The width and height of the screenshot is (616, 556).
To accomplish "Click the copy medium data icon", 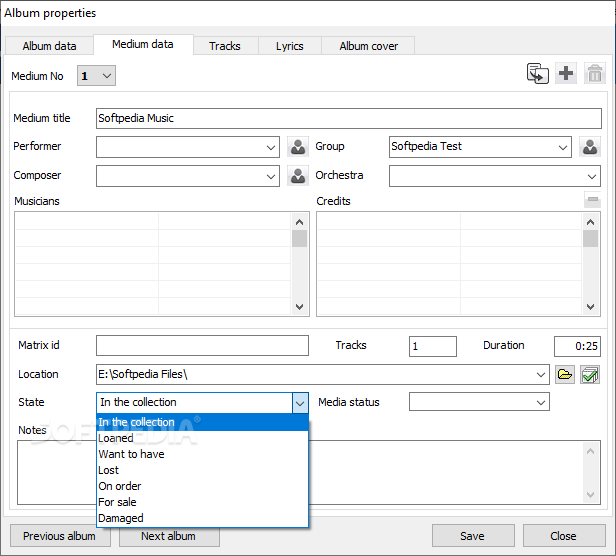I will click(x=537, y=73).
